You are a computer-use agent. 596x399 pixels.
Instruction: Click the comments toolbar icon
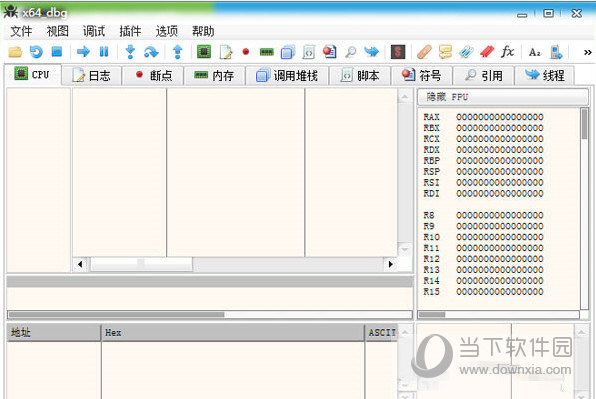(445, 52)
